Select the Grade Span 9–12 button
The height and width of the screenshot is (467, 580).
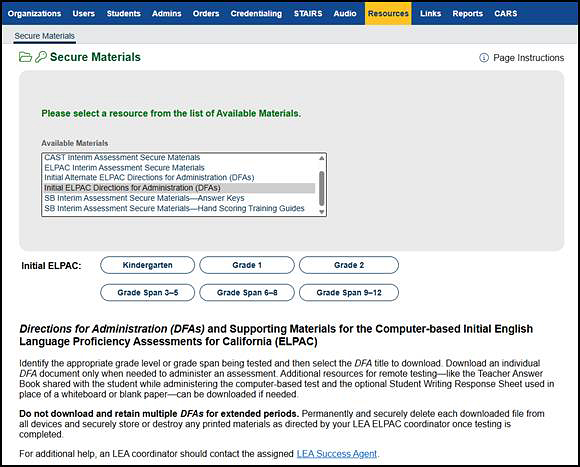click(349, 292)
